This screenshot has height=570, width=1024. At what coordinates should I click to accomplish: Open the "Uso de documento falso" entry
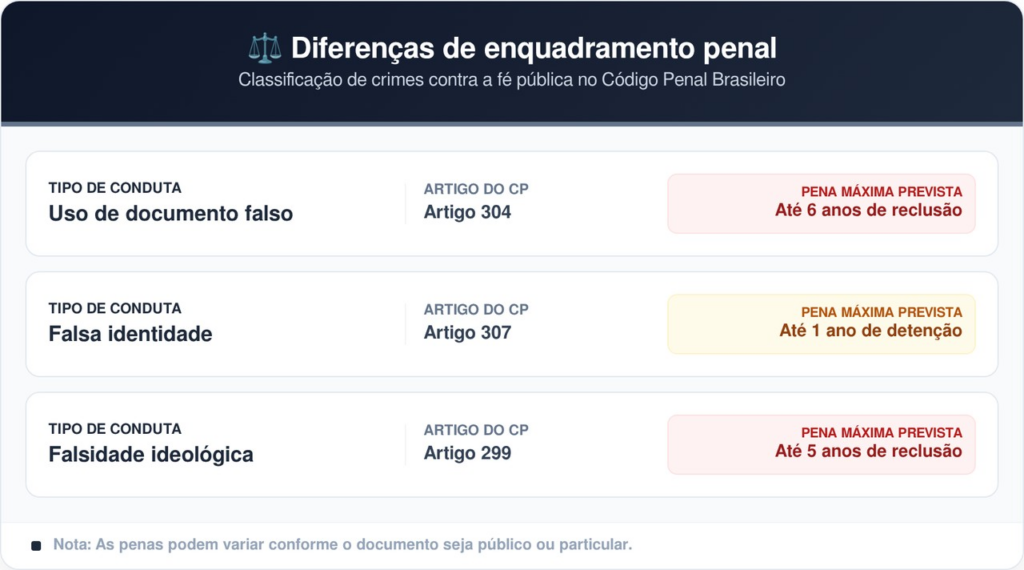tap(171, 213)
